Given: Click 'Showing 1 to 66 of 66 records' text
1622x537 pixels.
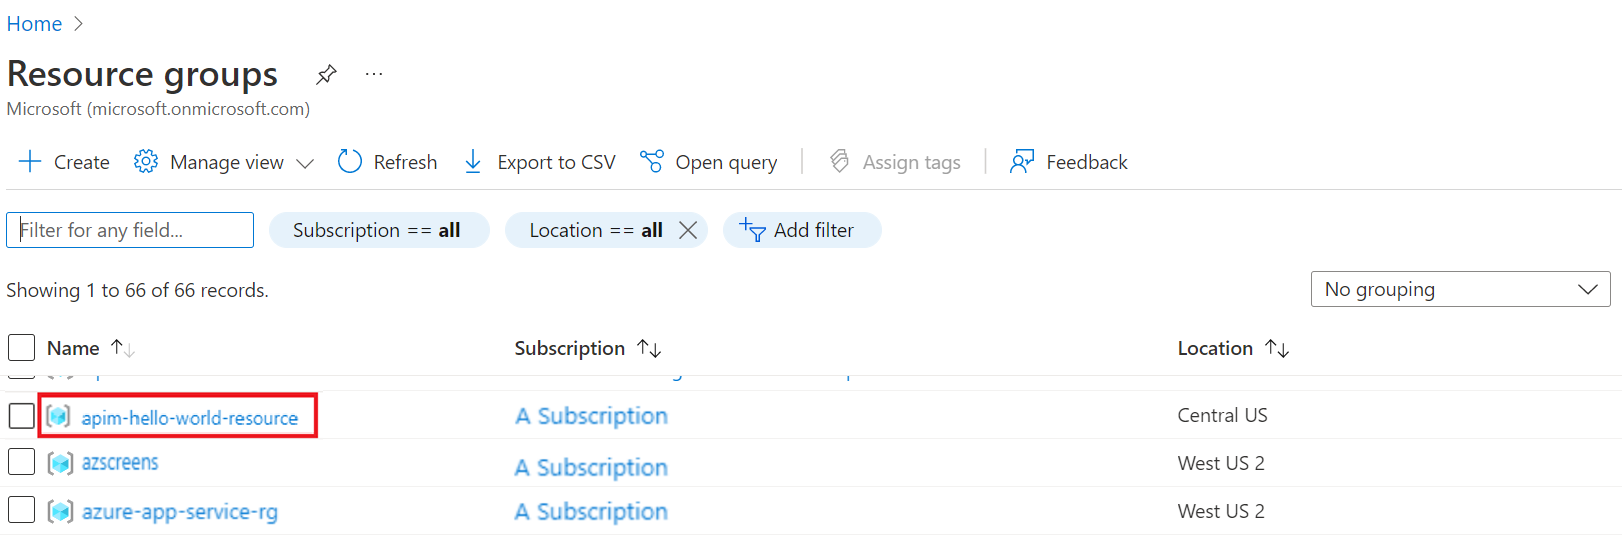Looking at the screenshot, I should click(x=137, y=290).
